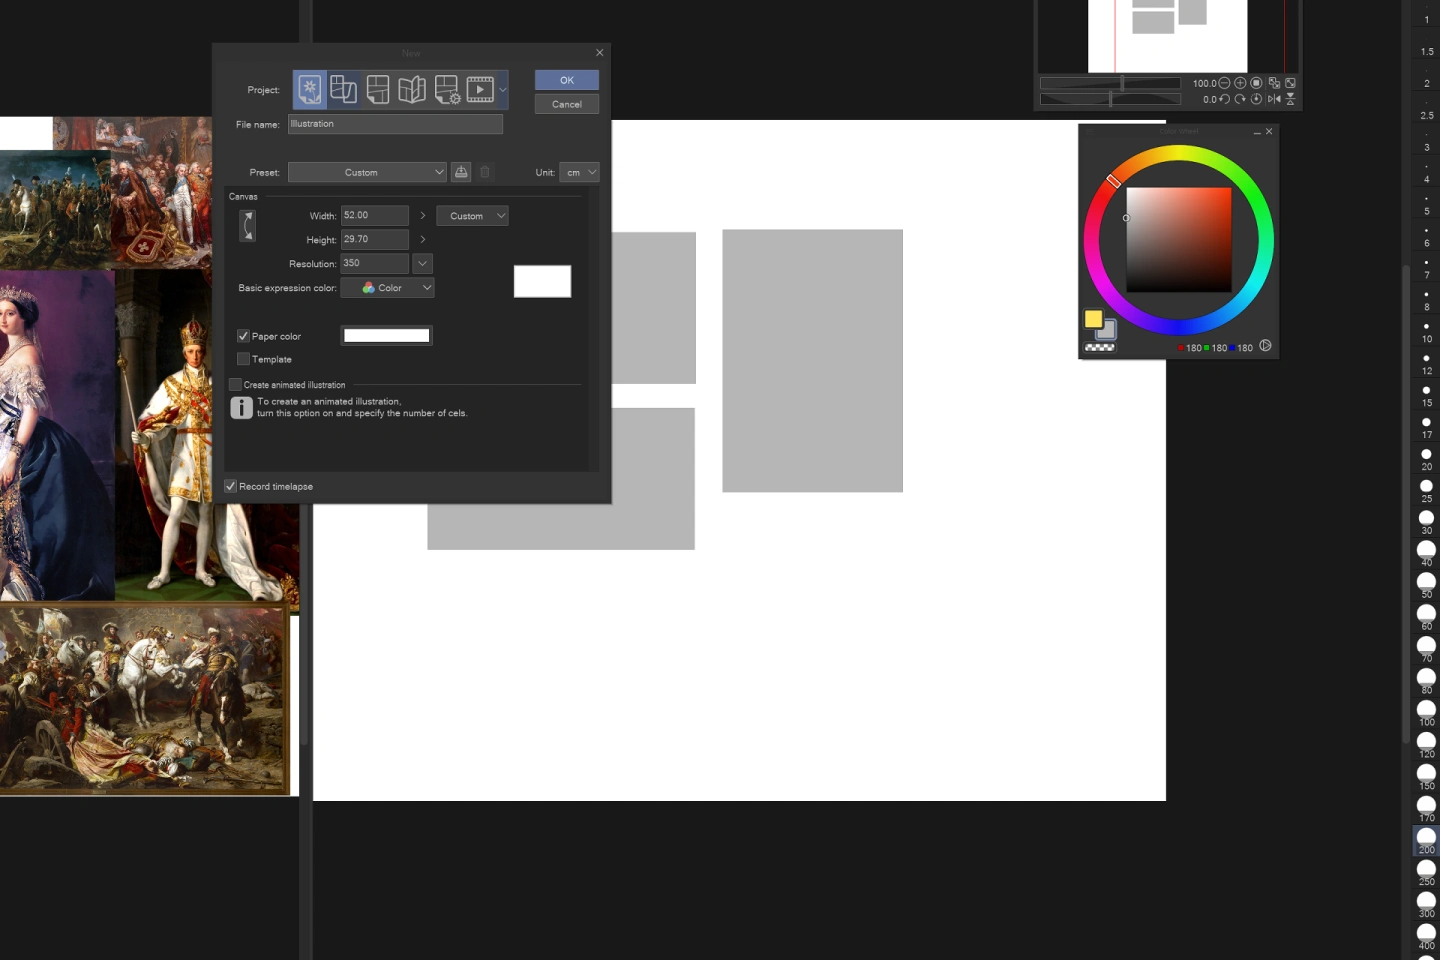Select the yellow main color swatch

coord(1093,319)
